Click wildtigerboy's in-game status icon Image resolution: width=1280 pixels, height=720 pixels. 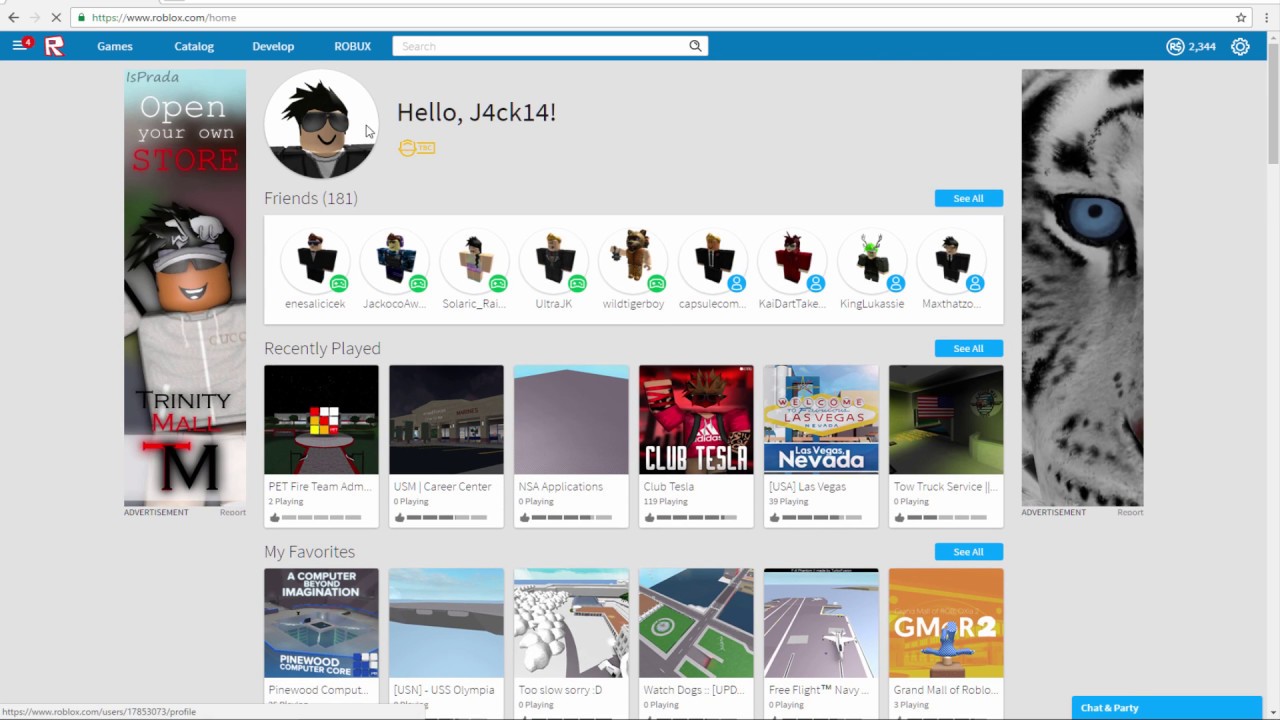[x=657, y=283]
